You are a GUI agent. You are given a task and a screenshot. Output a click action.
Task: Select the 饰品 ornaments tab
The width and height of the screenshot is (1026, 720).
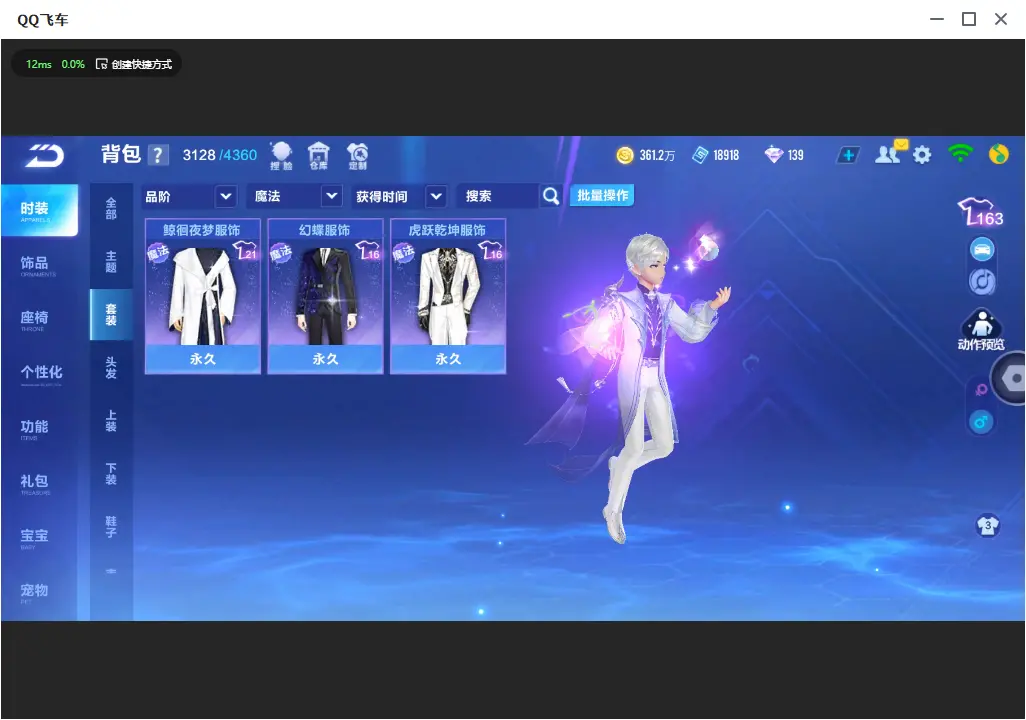39,265
